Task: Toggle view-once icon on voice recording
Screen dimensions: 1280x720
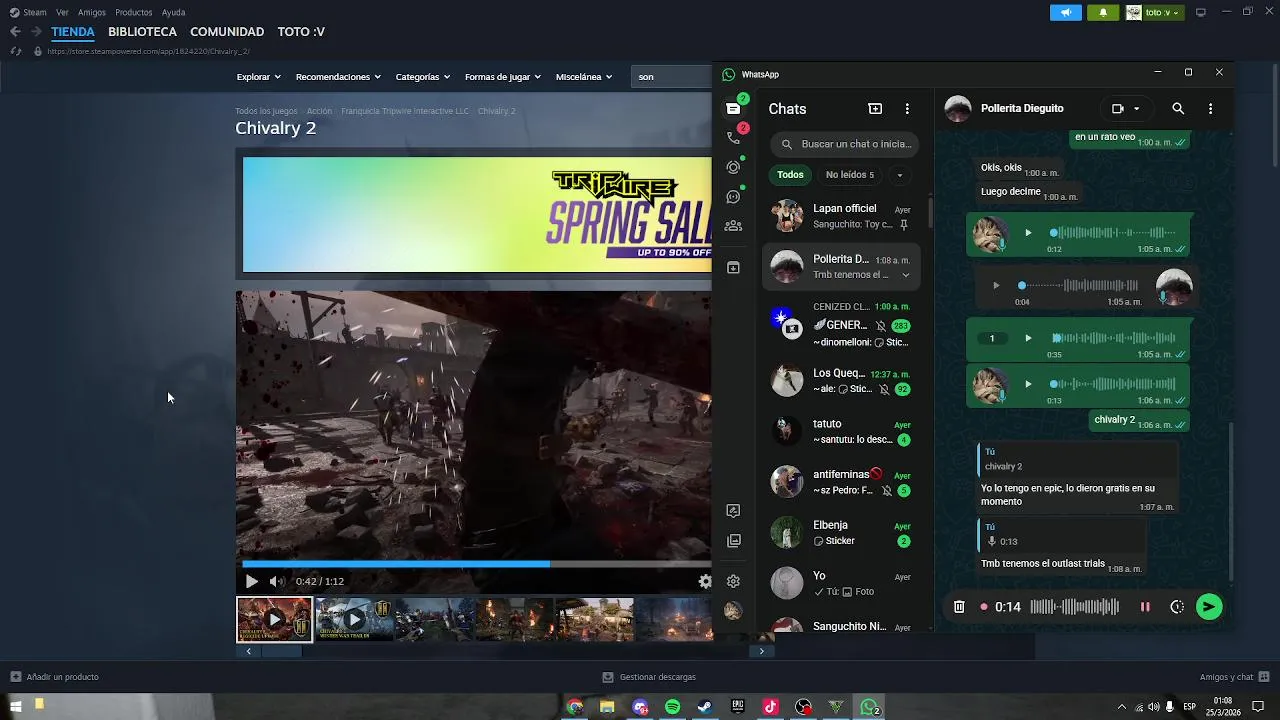Action: coord(1177,607)
